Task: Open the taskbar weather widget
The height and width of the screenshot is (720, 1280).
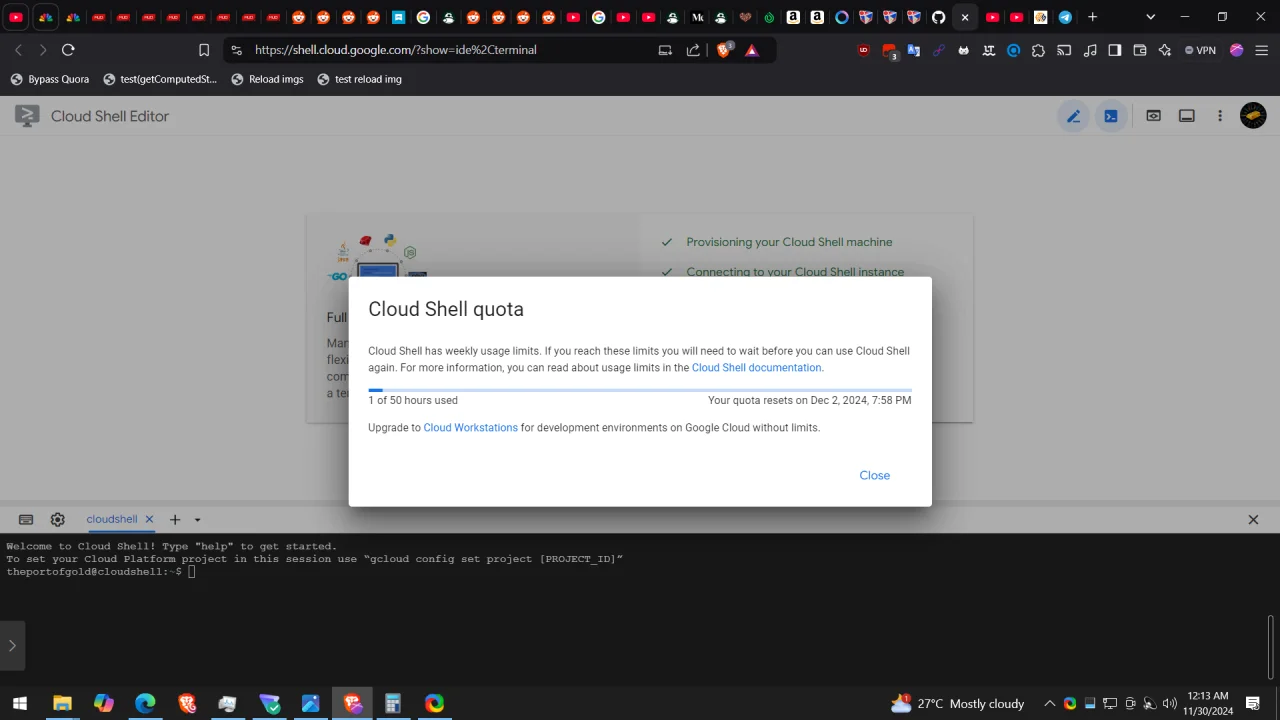Action: 957,704
